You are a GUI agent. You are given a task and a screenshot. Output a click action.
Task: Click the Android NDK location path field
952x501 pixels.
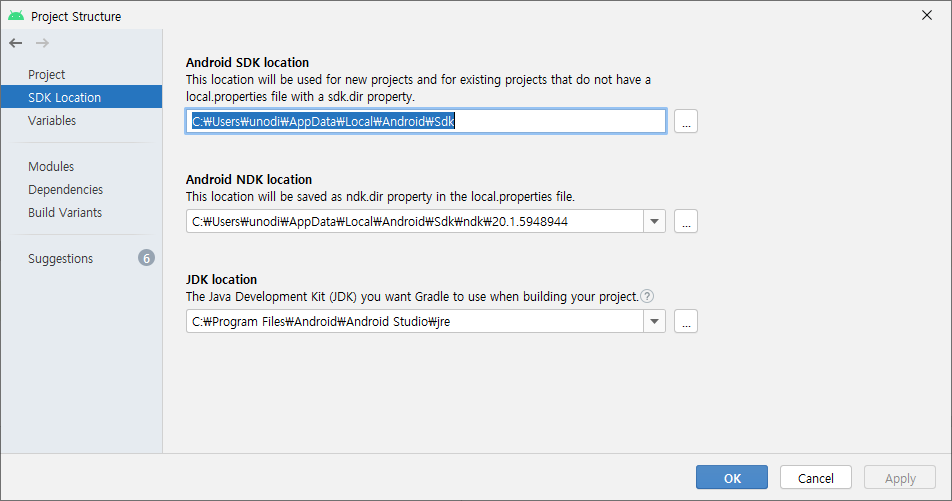tap(415, 222)
